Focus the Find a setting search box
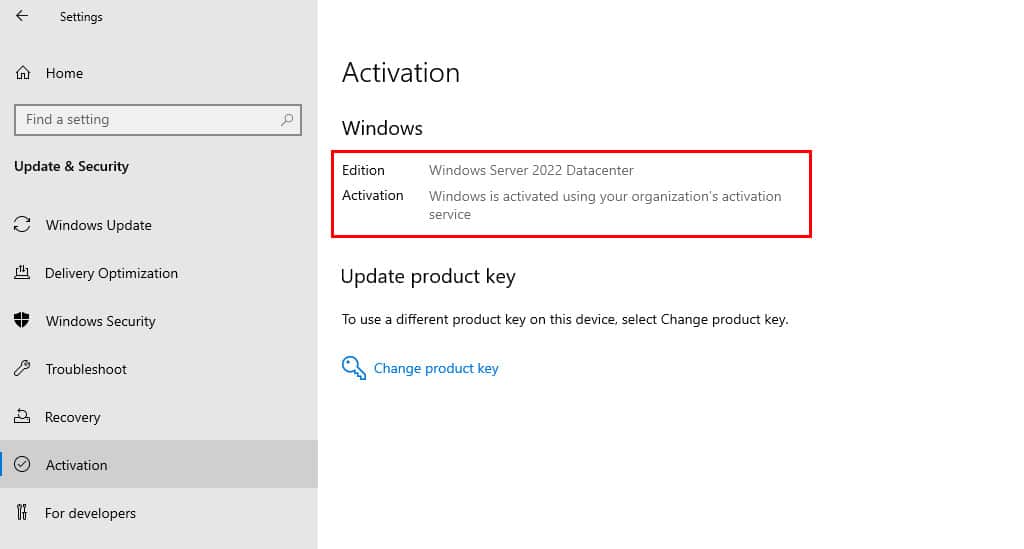 (x=158, y=119)
